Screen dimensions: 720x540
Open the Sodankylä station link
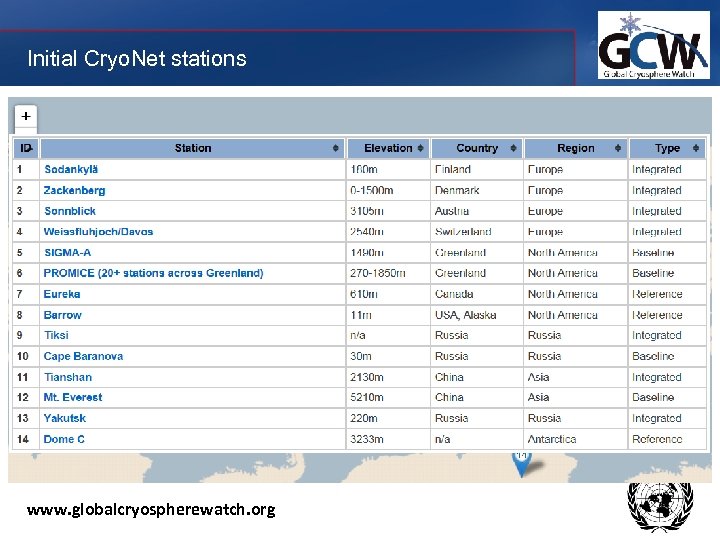[x=71, y=169]
